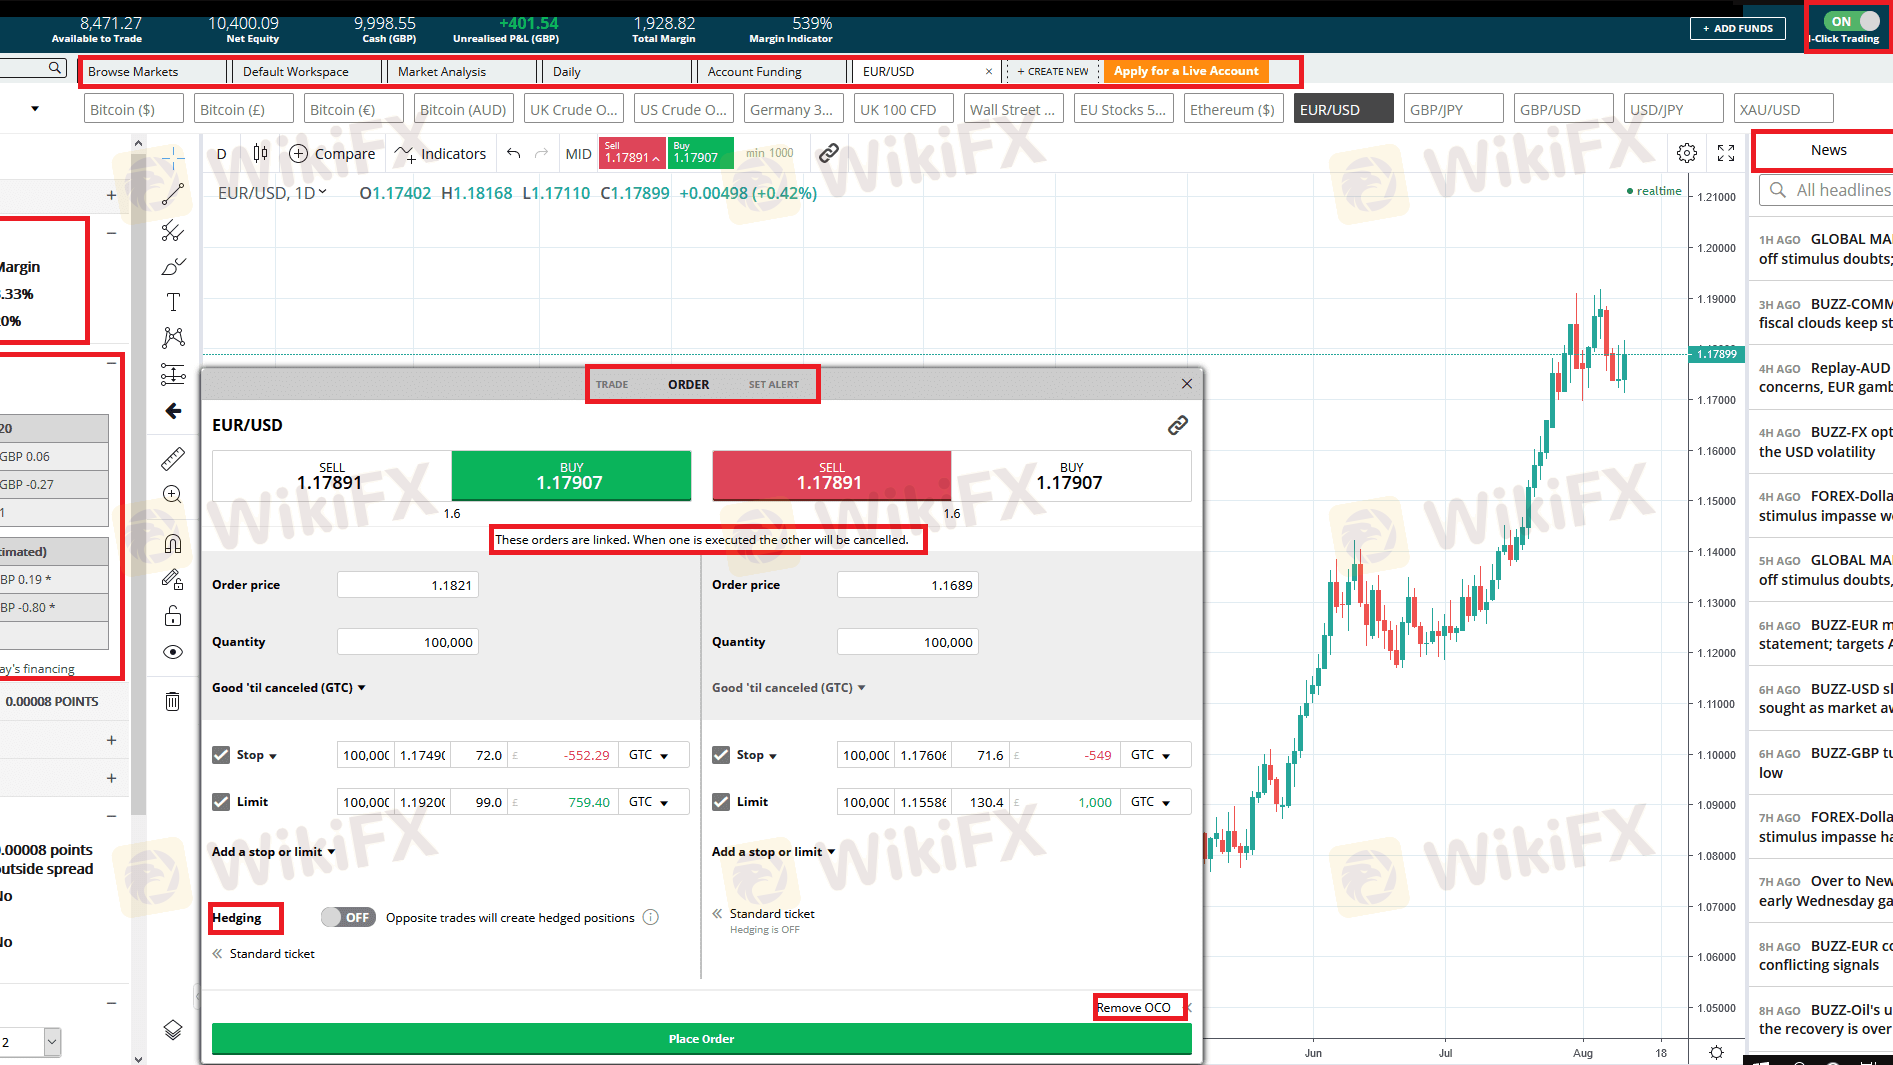Open the Indicators menu
The height and width of the screenshot is (1065, 1893).
(440, 153)
